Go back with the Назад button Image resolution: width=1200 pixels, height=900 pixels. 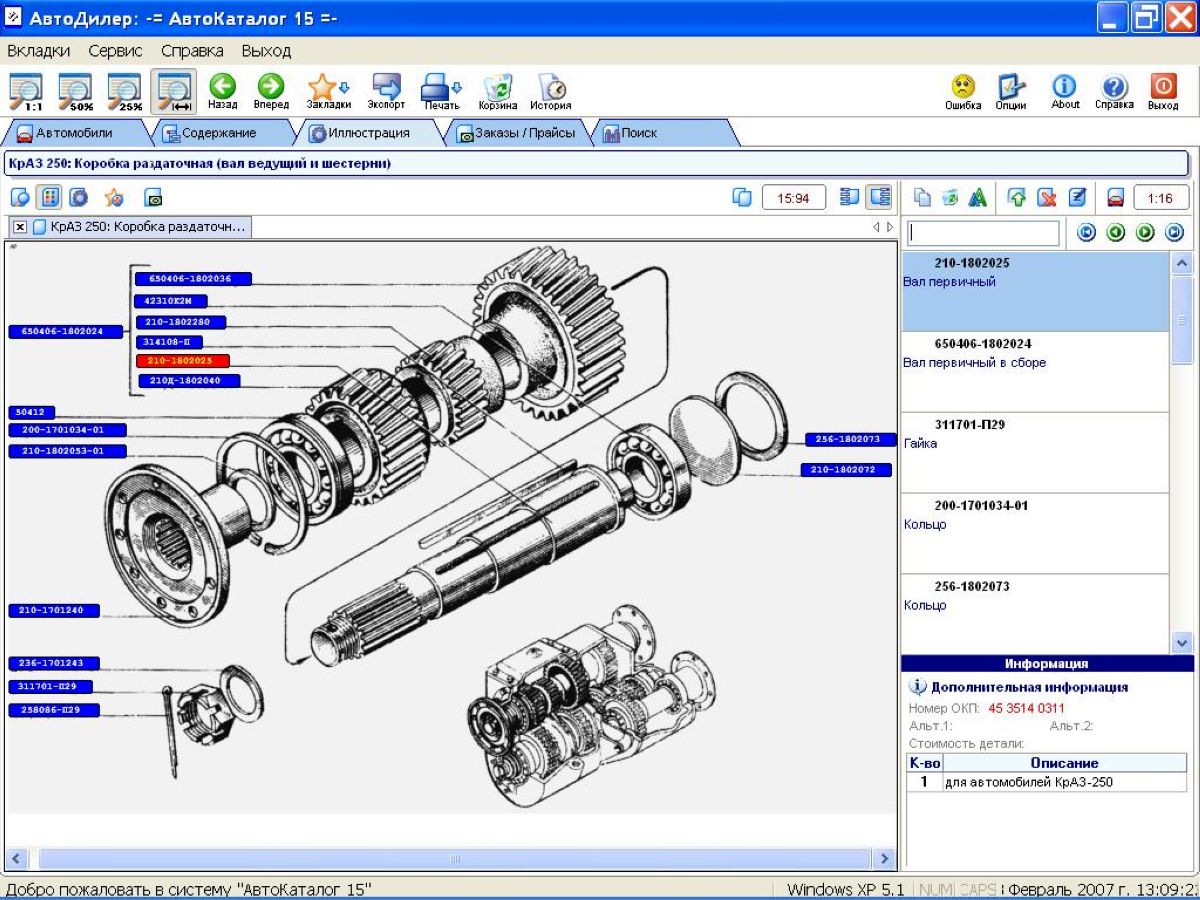(223, 92)
